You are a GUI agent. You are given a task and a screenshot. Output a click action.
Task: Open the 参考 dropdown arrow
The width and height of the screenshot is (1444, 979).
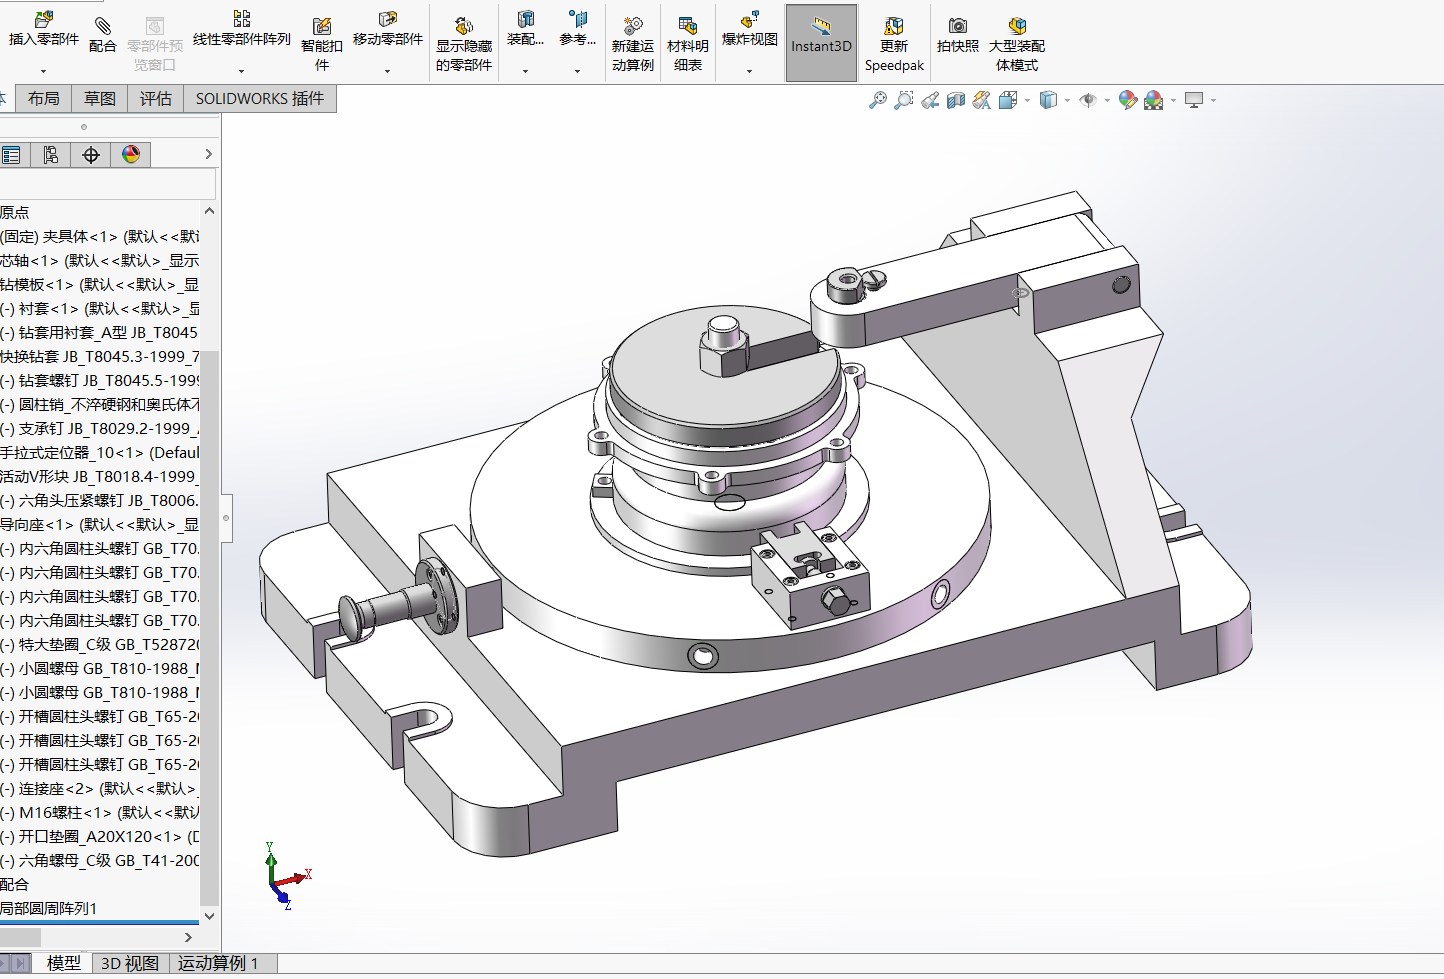point(578,71)
